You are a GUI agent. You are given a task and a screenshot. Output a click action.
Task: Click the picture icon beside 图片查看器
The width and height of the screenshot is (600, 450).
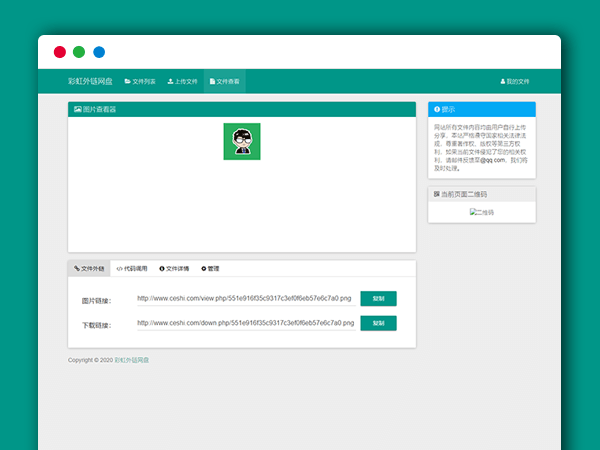click(x=77, y=109)
